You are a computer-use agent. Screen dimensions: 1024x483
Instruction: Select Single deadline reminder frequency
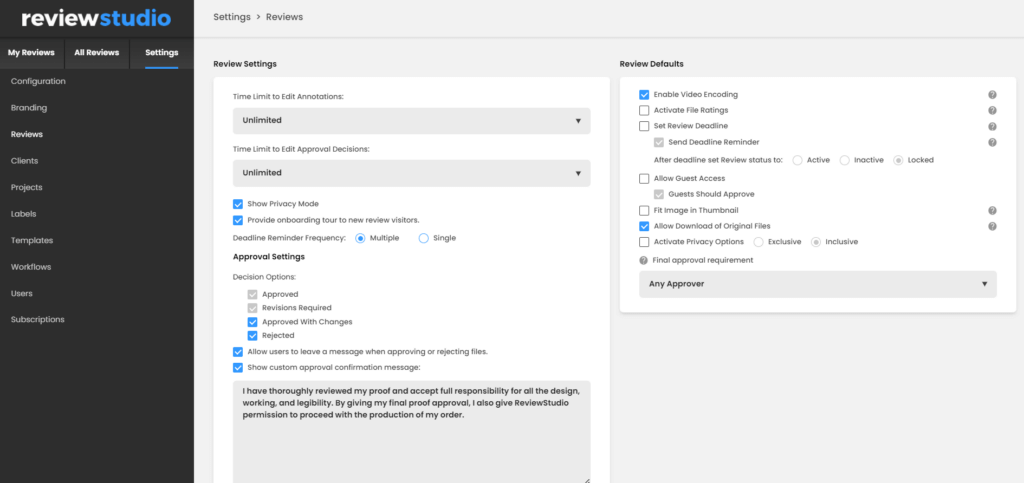click(423, 238)
